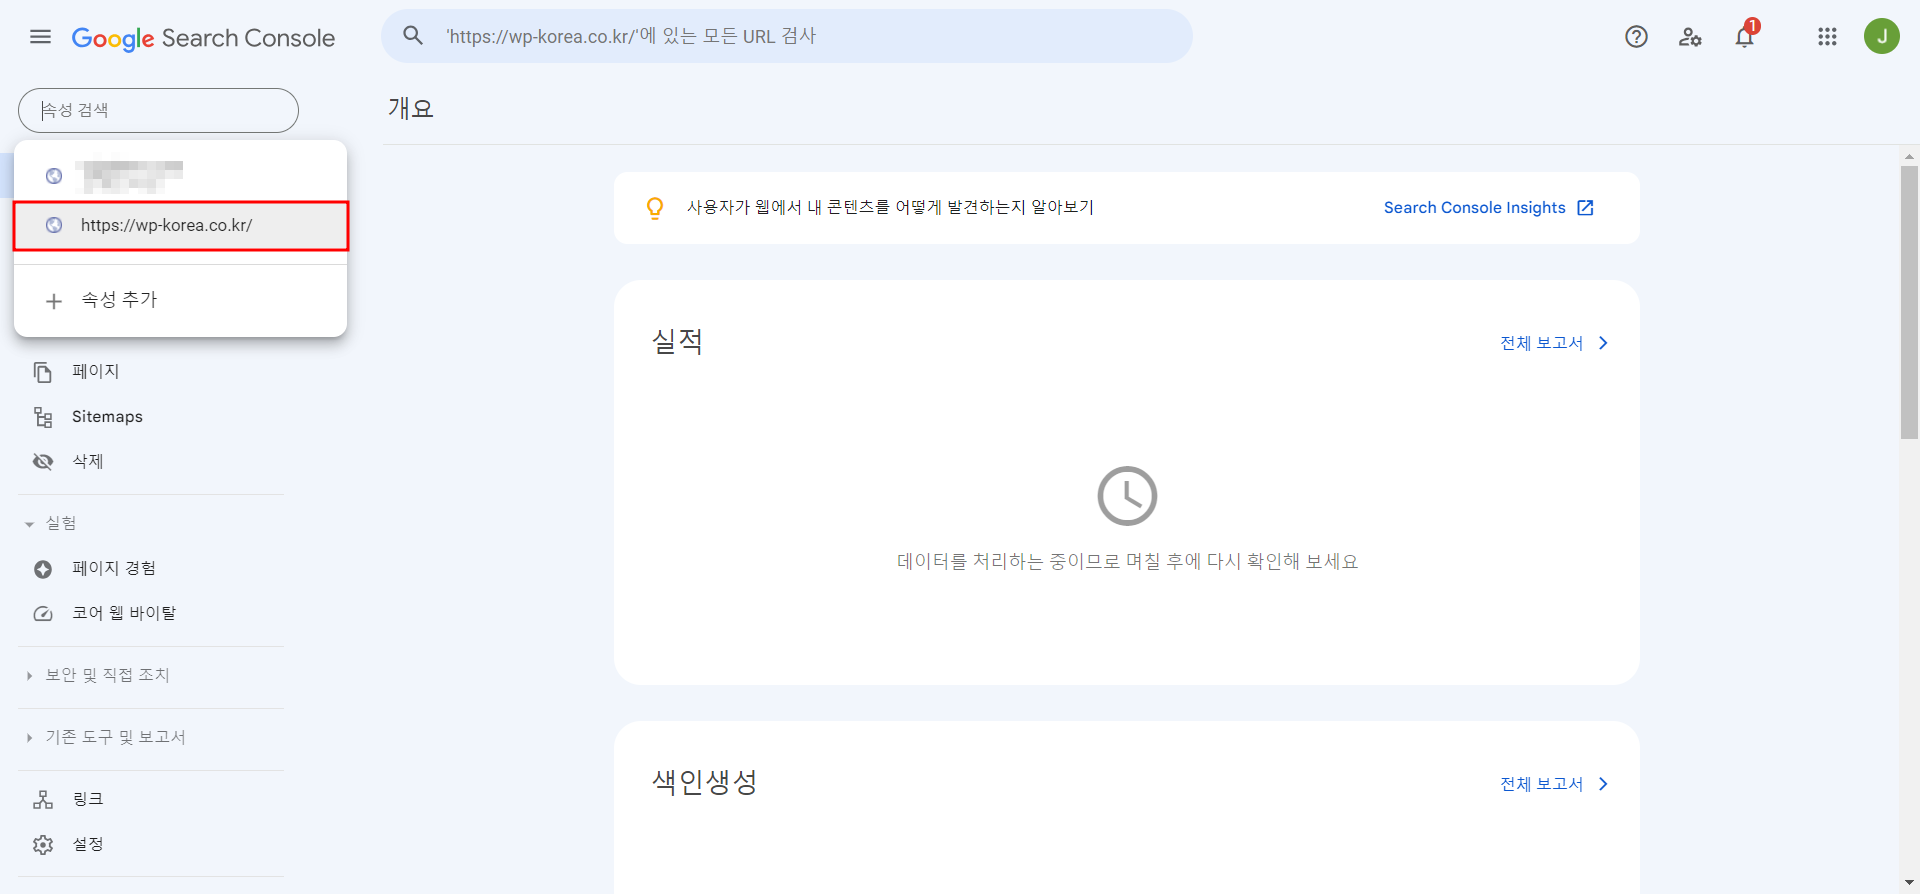
Task: Open the hamburger main menu
Action: click(40, 37)
